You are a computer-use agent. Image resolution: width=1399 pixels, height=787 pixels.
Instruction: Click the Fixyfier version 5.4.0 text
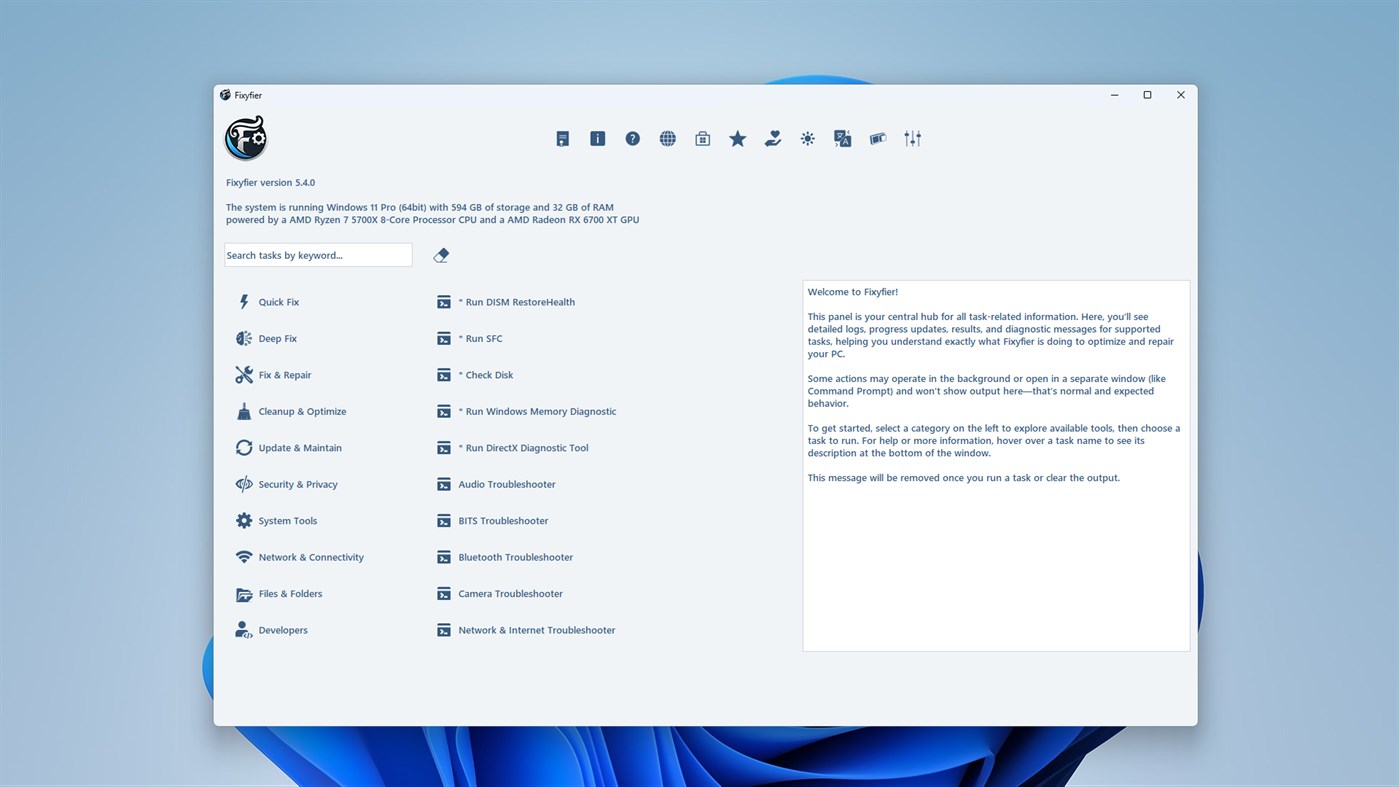pos(271,183)
